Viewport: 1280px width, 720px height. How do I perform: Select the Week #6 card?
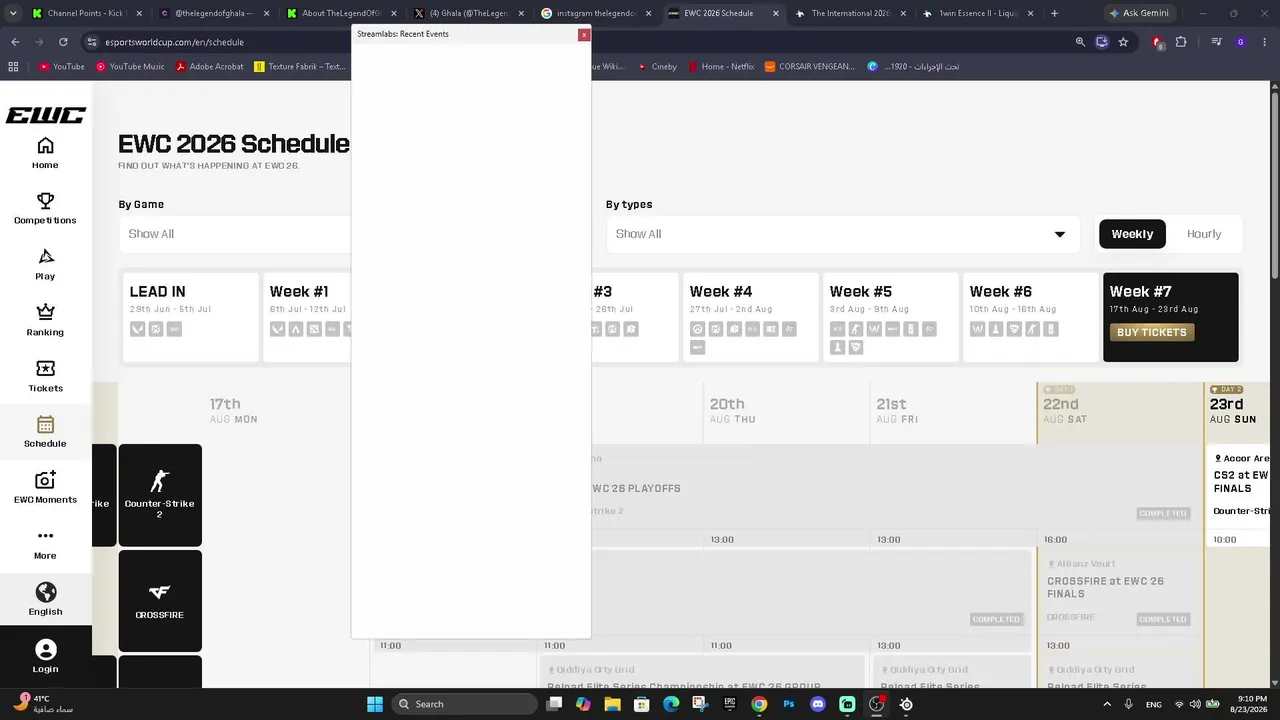1031,317
